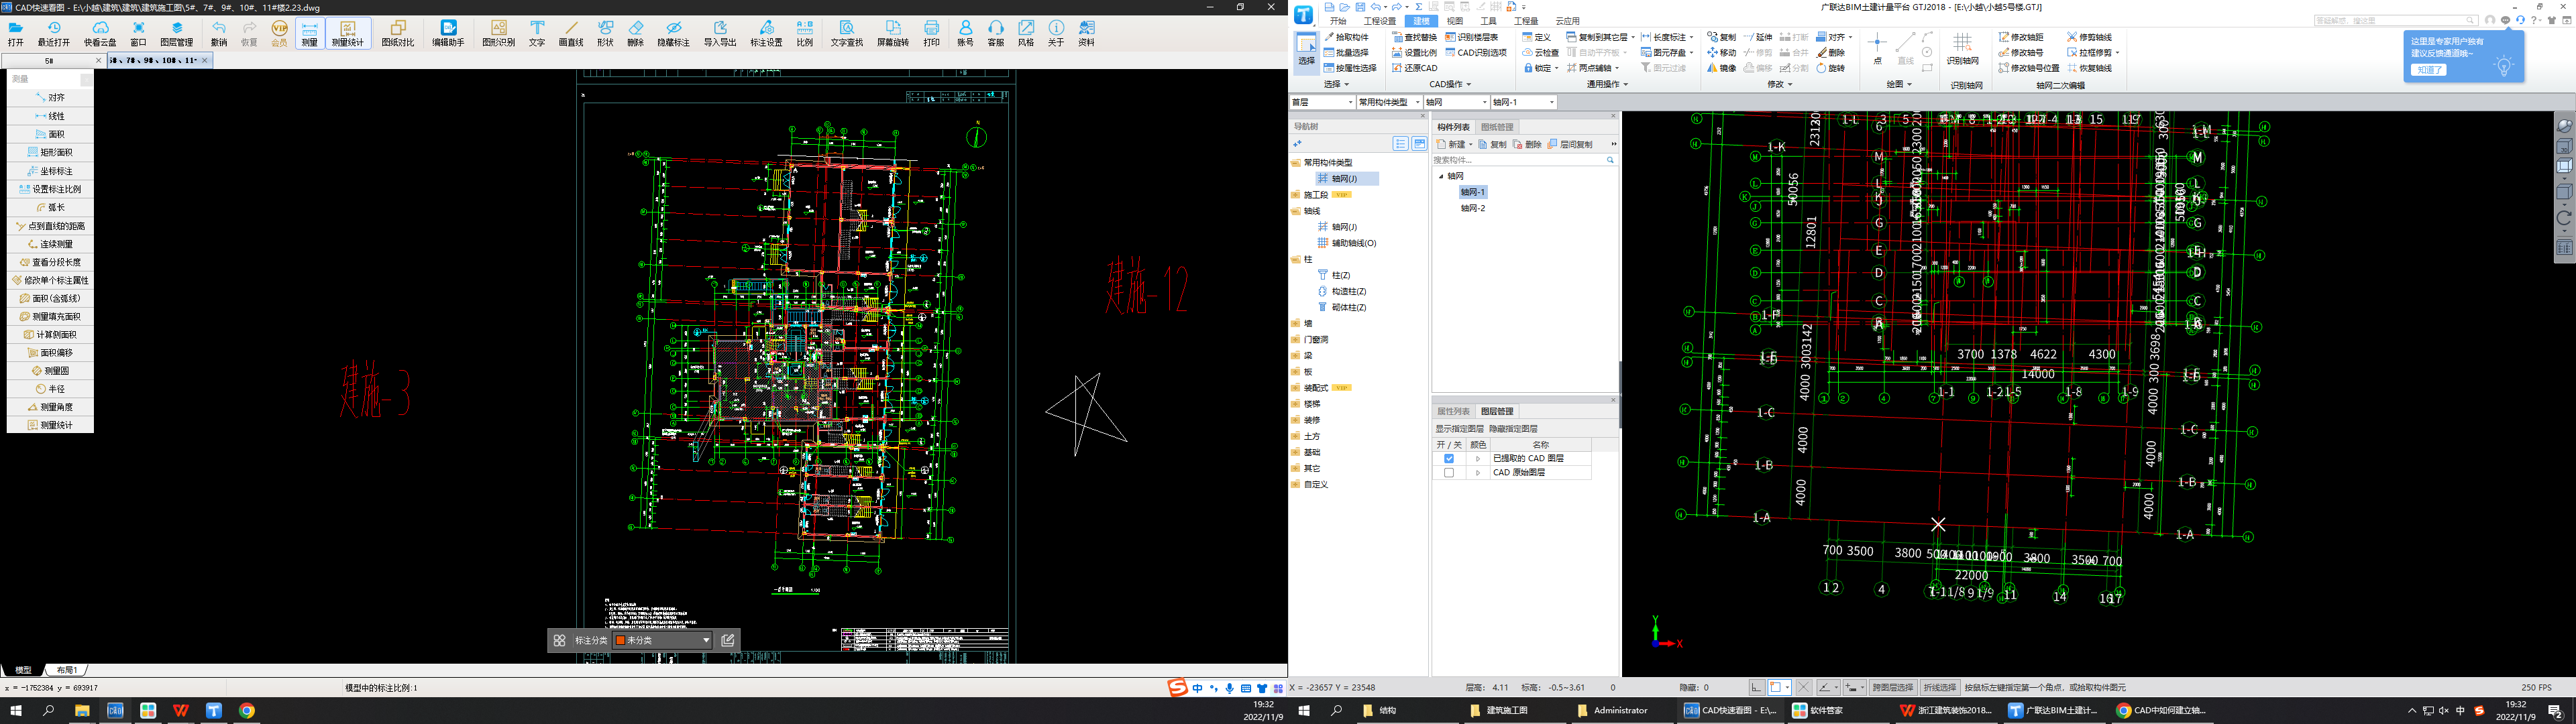This screenshot has height=724, width=2576.
Task: Switch to the 视图 ribbon tab
Action: point(1454,20)
